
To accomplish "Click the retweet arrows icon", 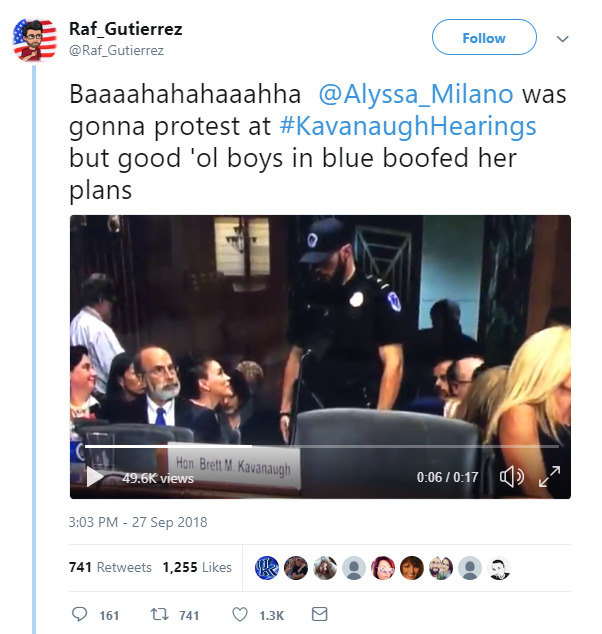I will (x=158, y=614).
